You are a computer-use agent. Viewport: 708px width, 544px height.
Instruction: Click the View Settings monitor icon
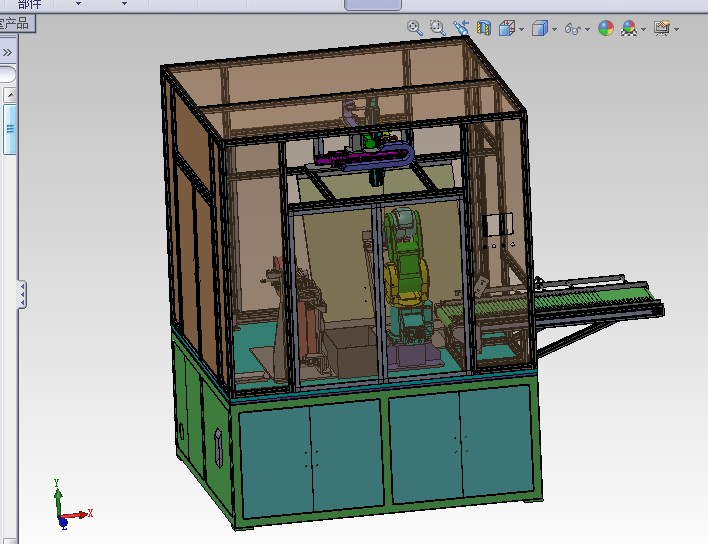point(662,28)
